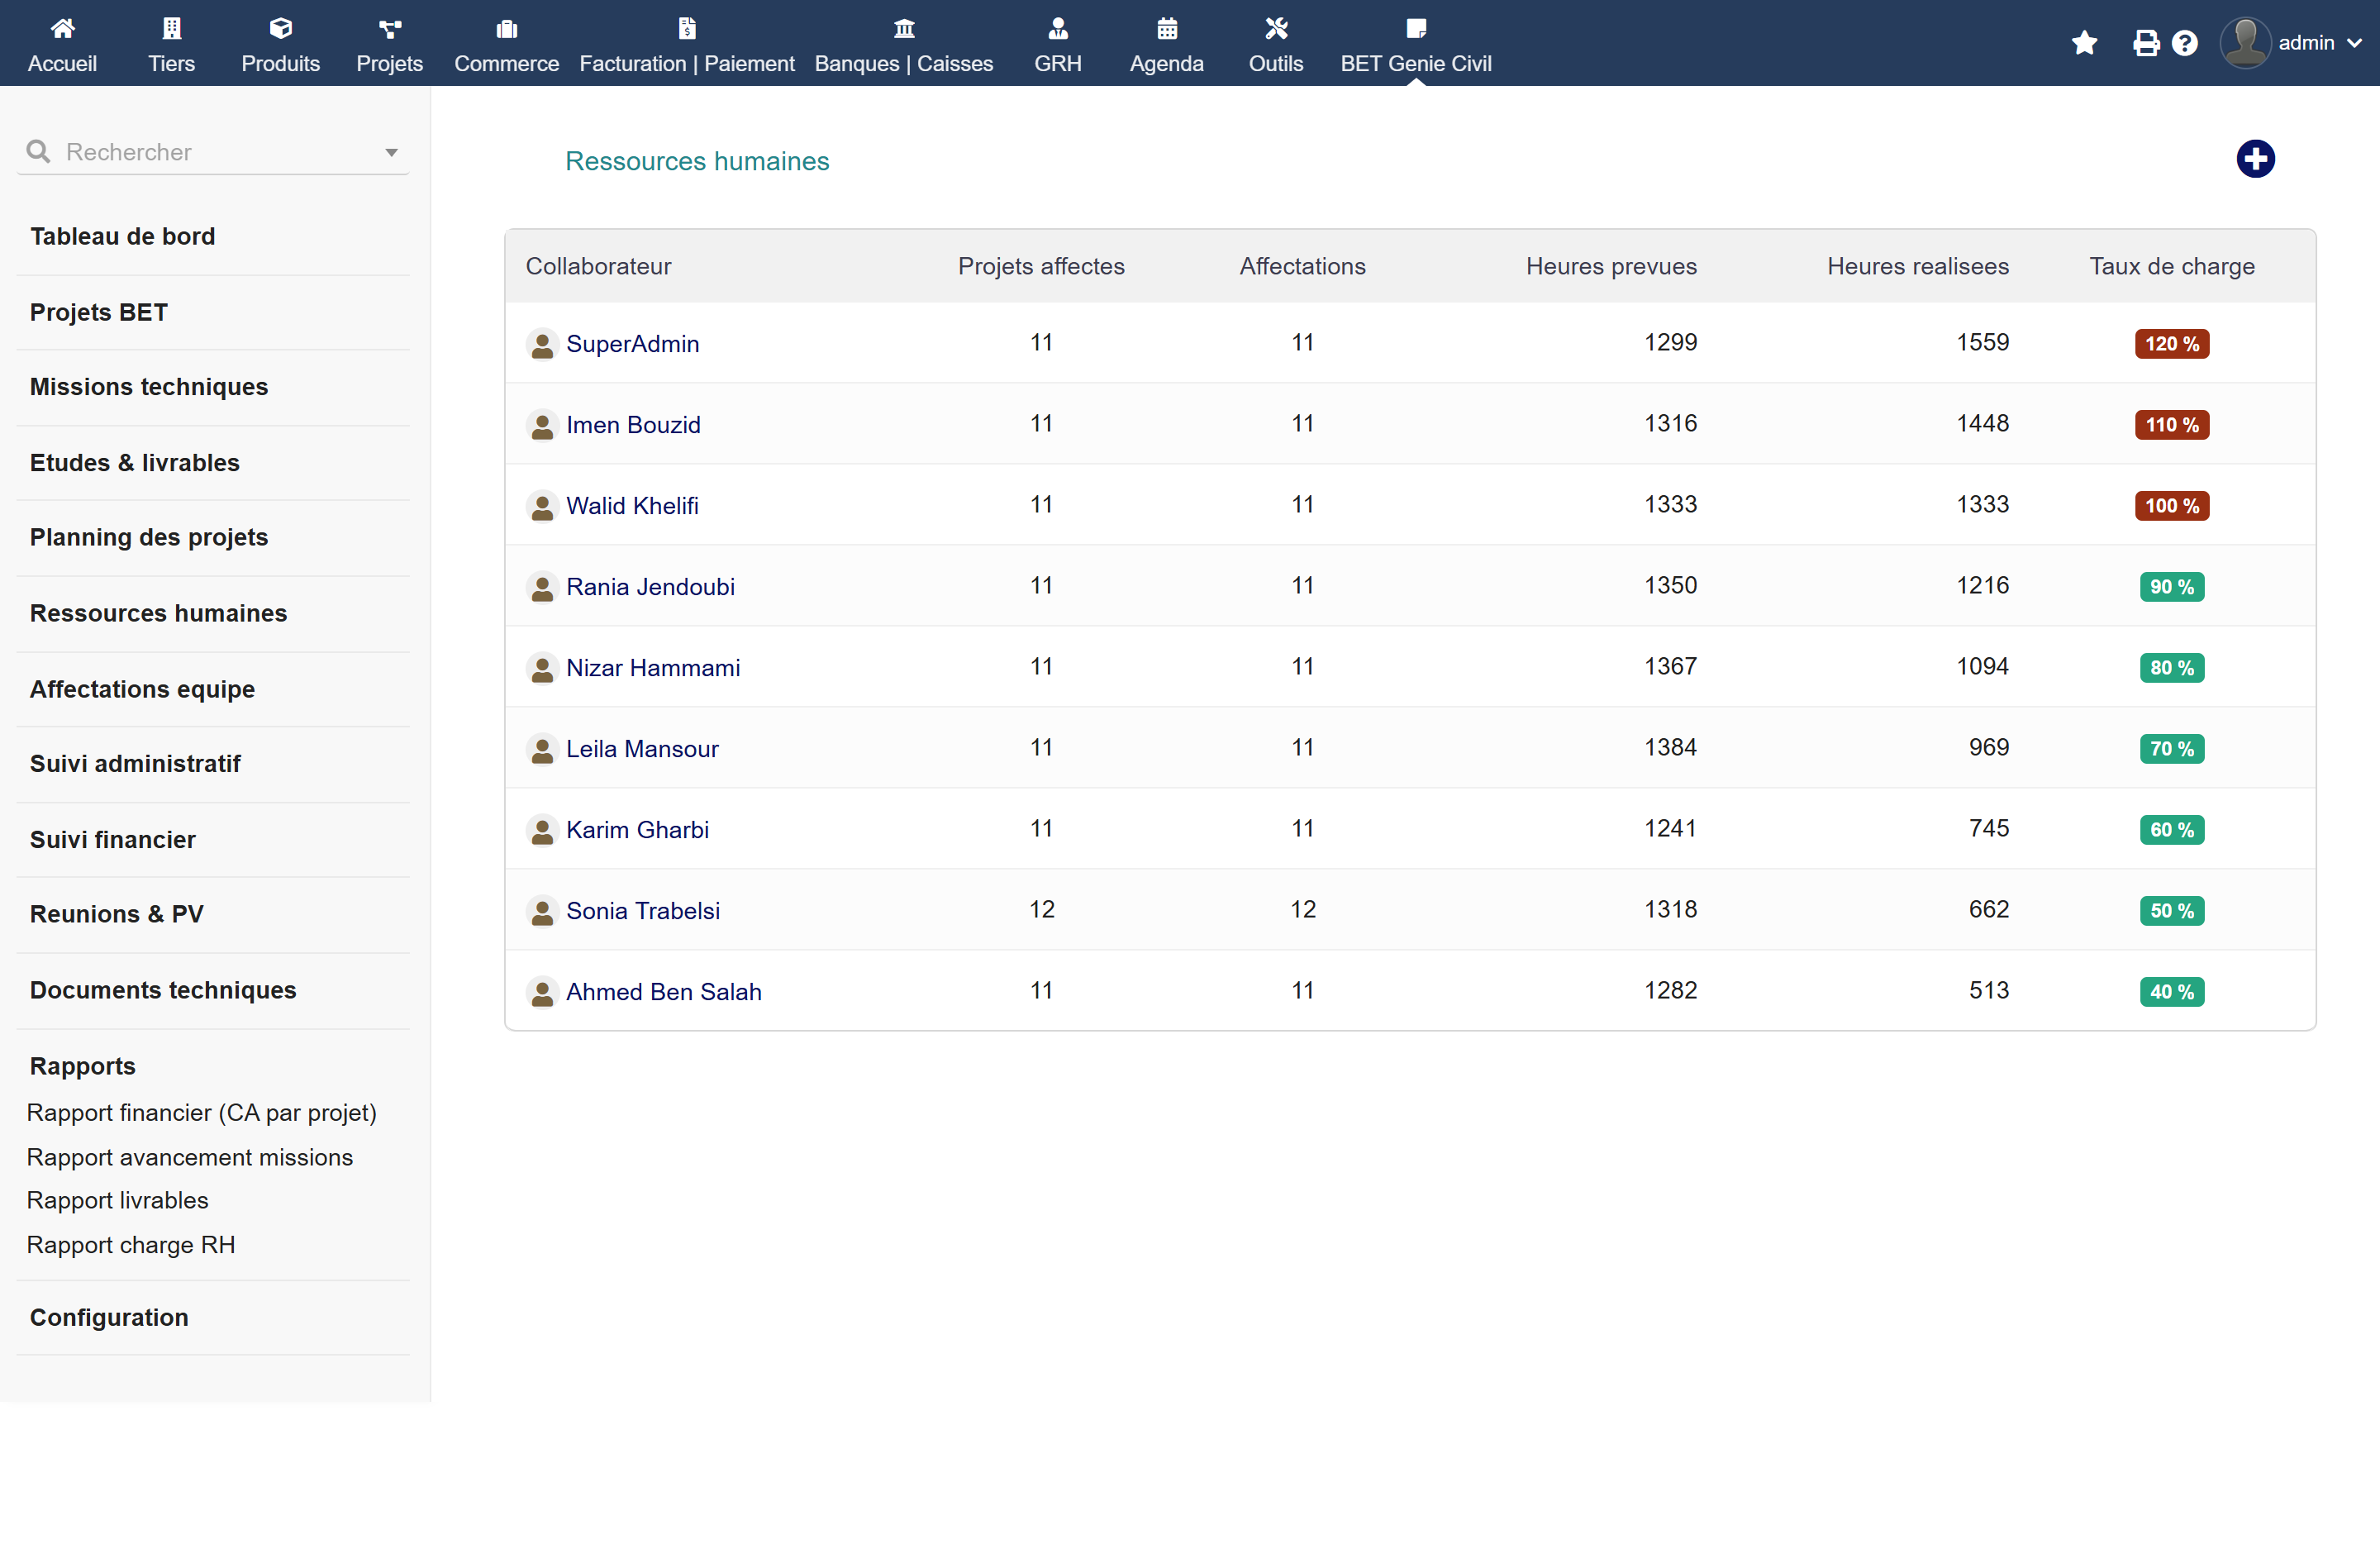Sort by Taux de charge column header
Image resolution: width=2380 pixels, height=1554 pixels.
pos(2171,266)
